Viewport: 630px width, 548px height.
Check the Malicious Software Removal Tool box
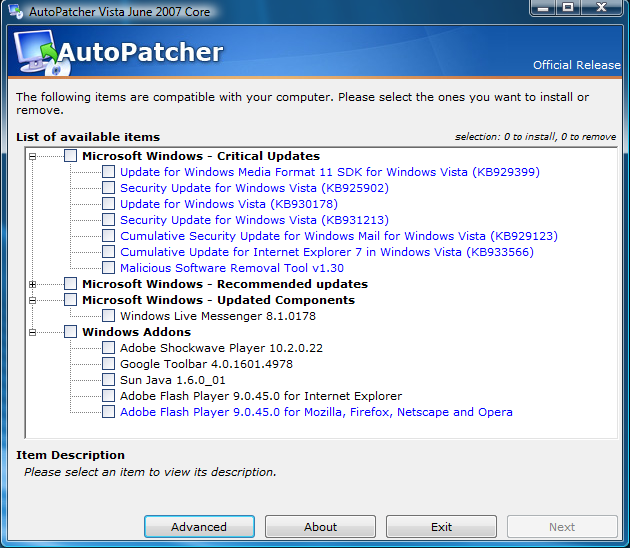pos(108,268)
